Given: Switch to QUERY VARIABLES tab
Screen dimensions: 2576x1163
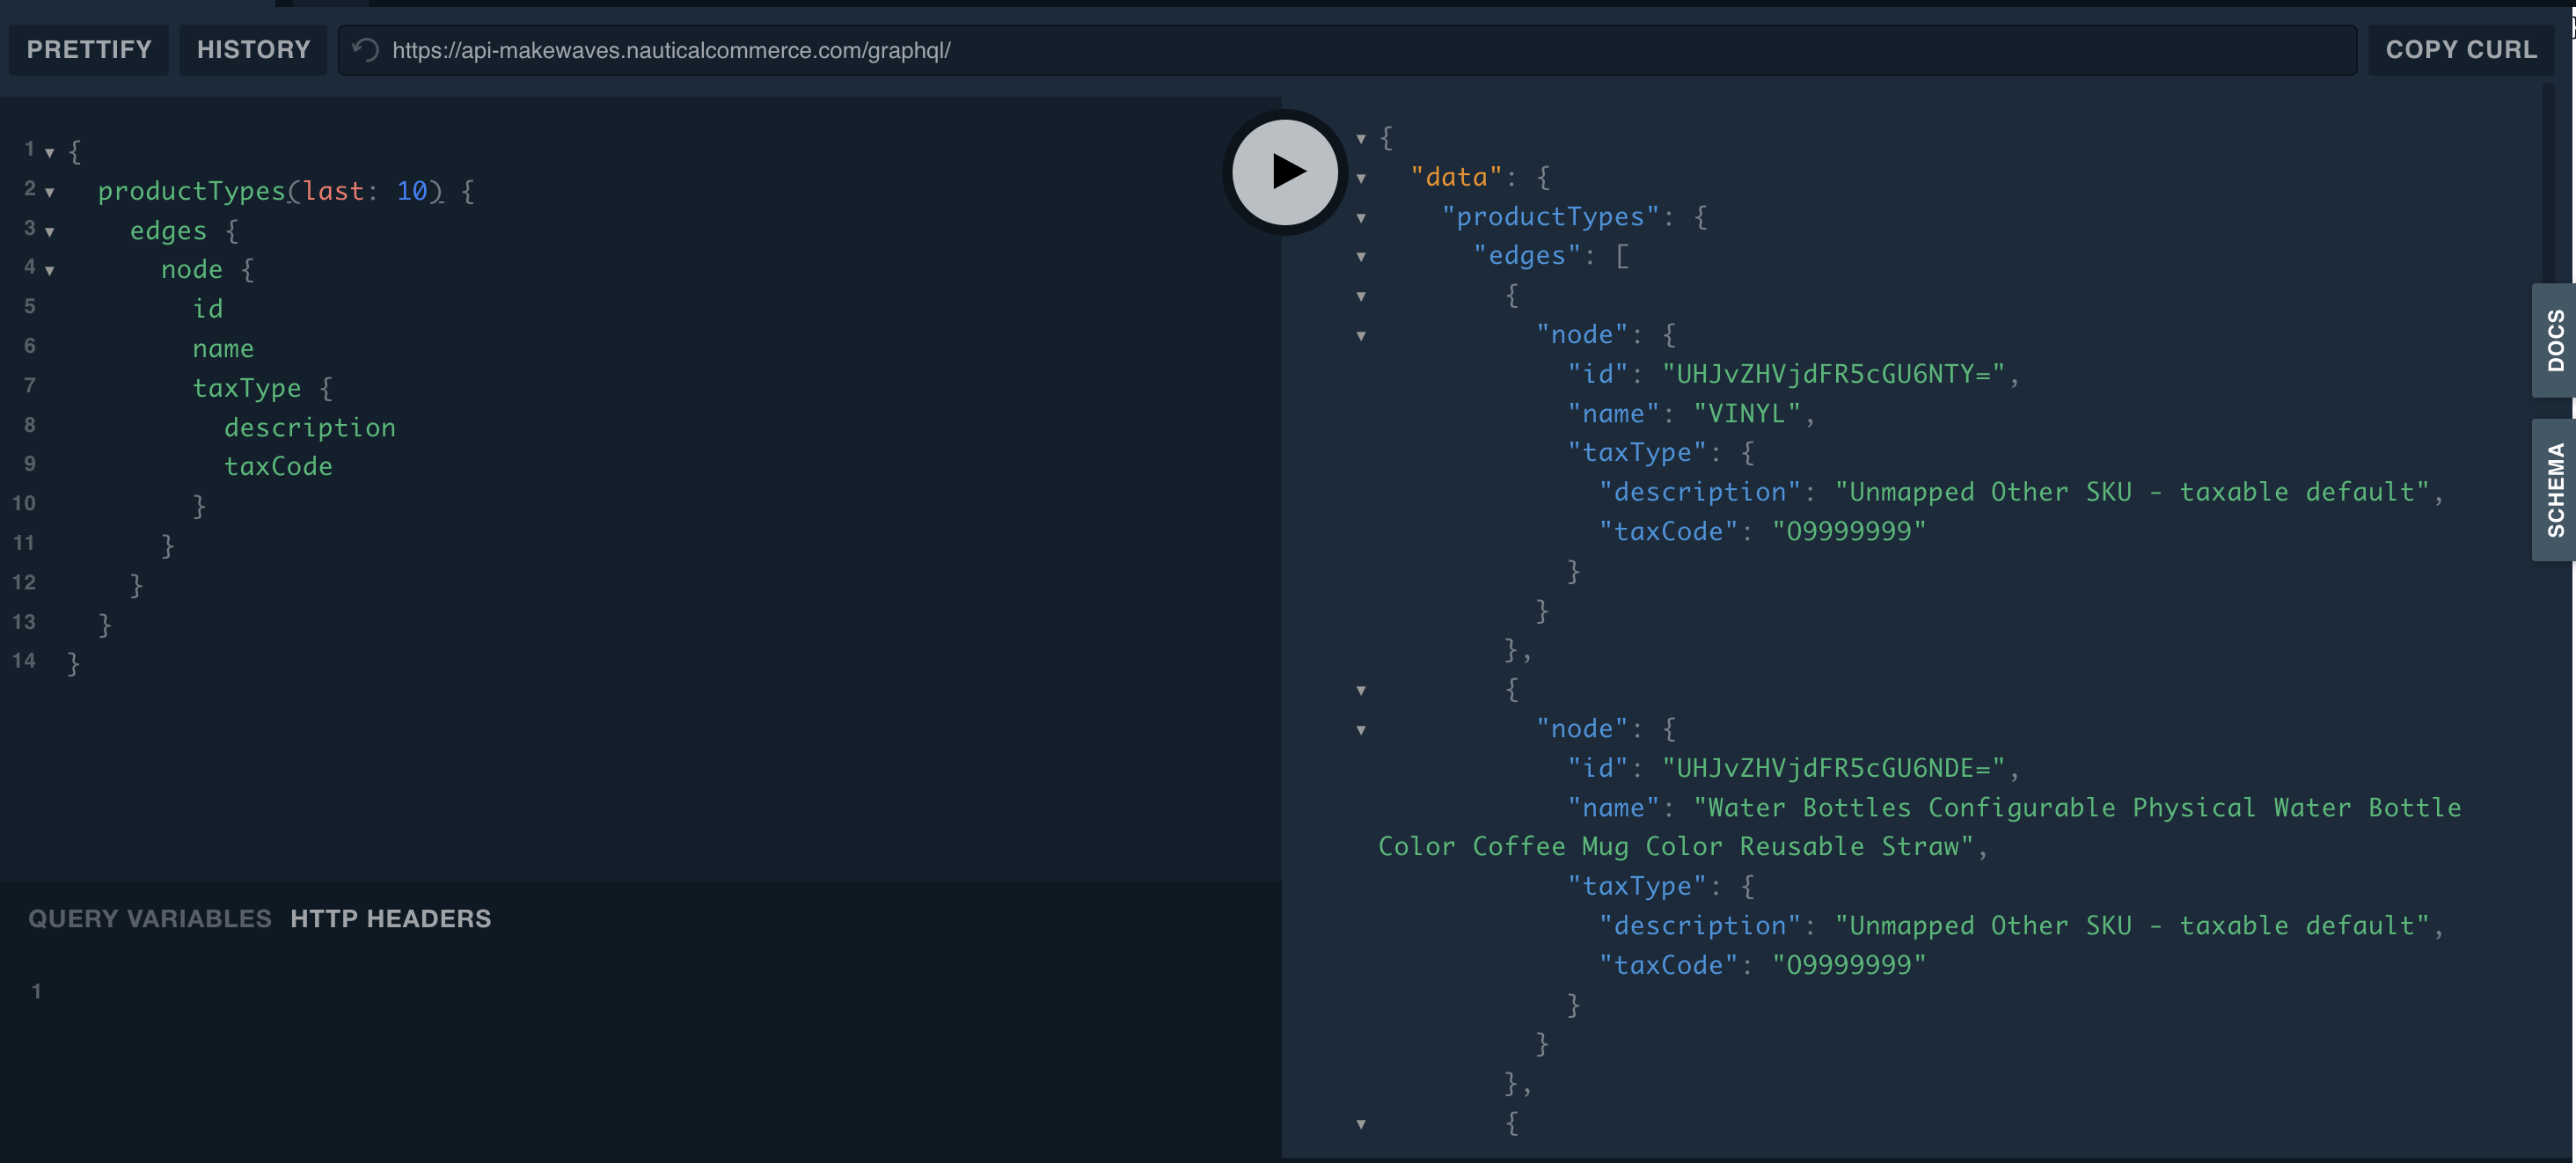Looking at the screenshot, I should [x=150, y=918].
